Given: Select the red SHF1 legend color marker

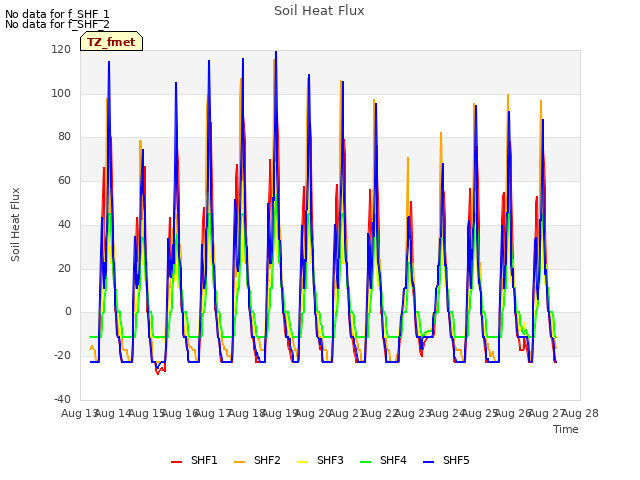Looking at the screenshot, I should 176,462.
